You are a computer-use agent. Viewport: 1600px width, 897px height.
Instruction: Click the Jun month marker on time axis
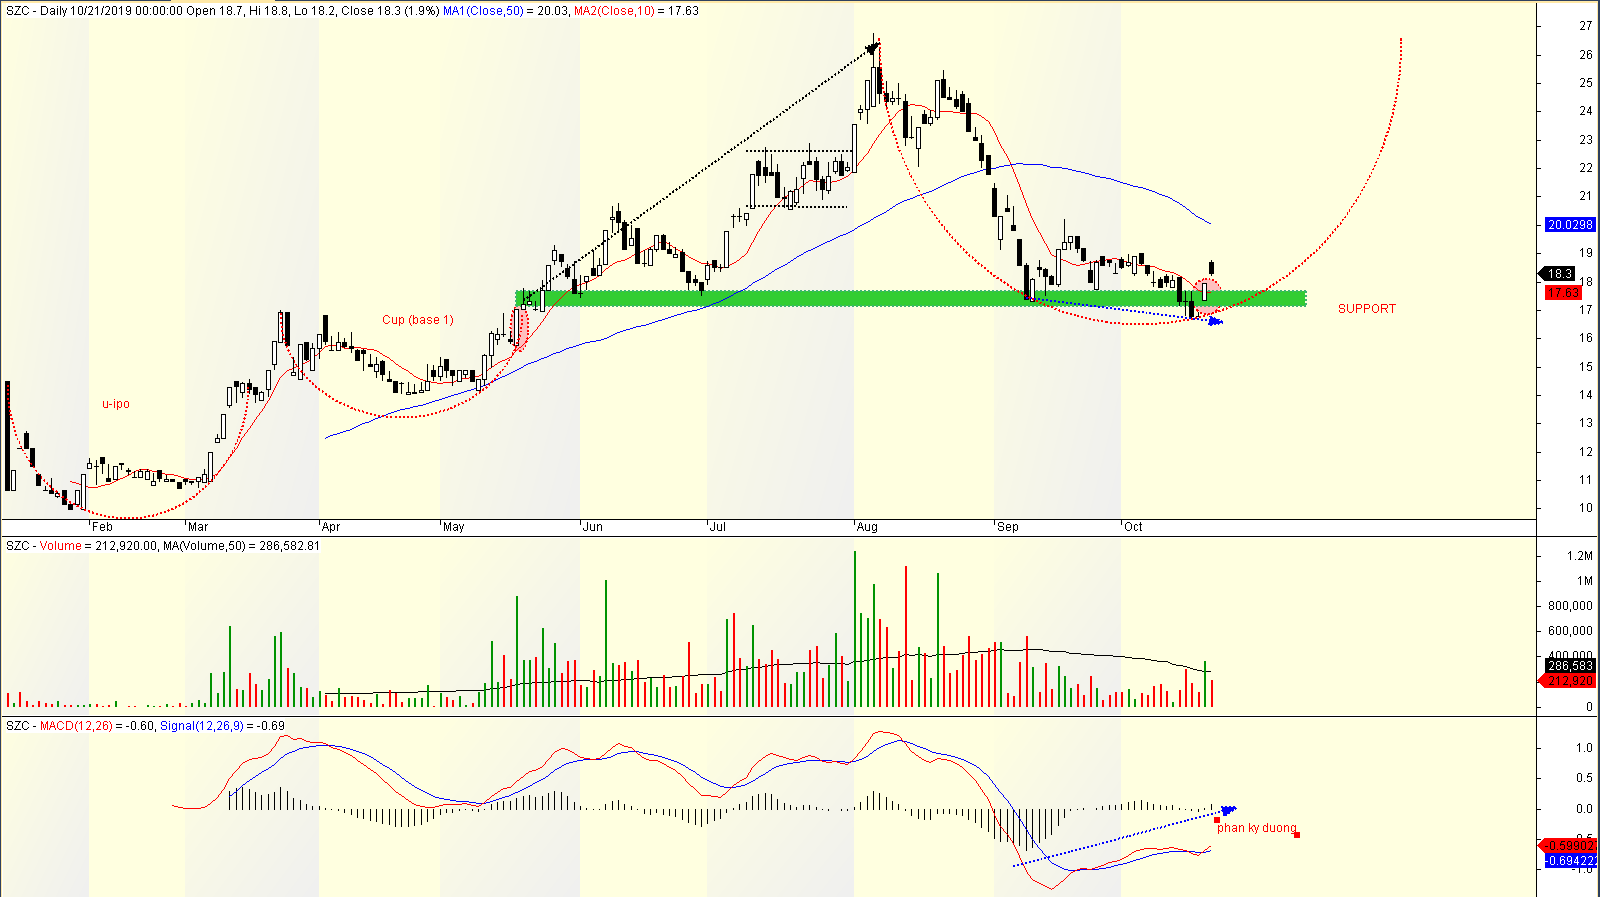[593, 527]
